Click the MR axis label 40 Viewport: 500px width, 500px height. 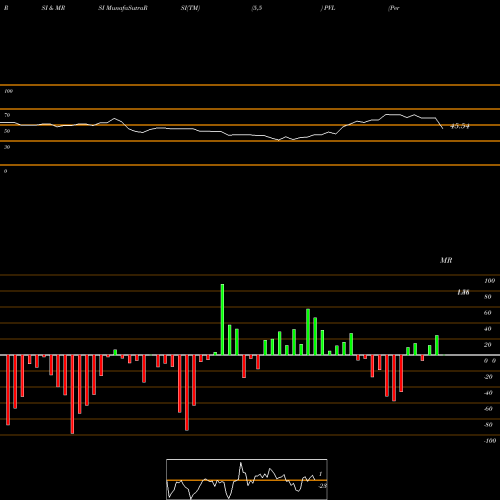488,329
